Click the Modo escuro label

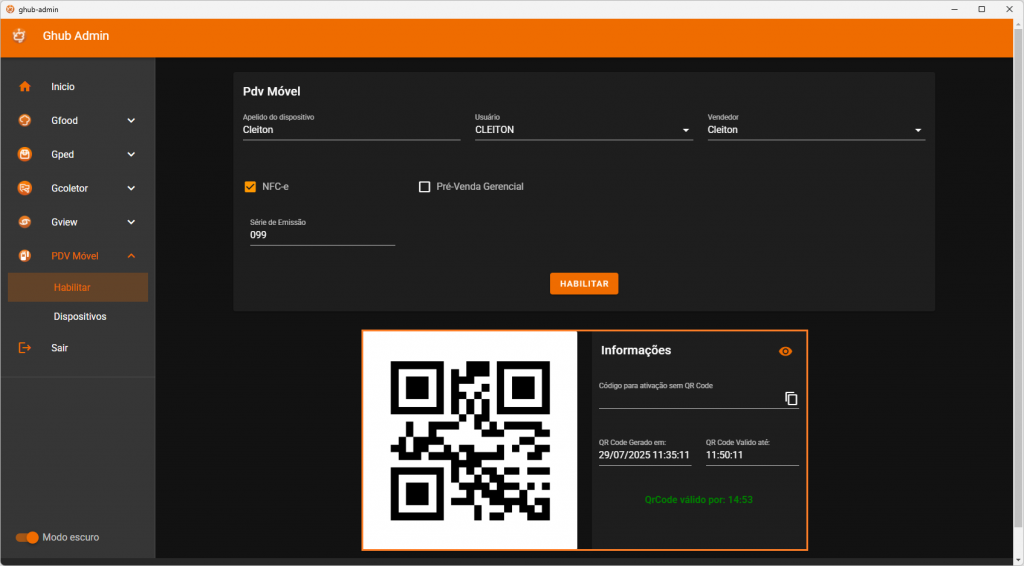pos(71,537)
